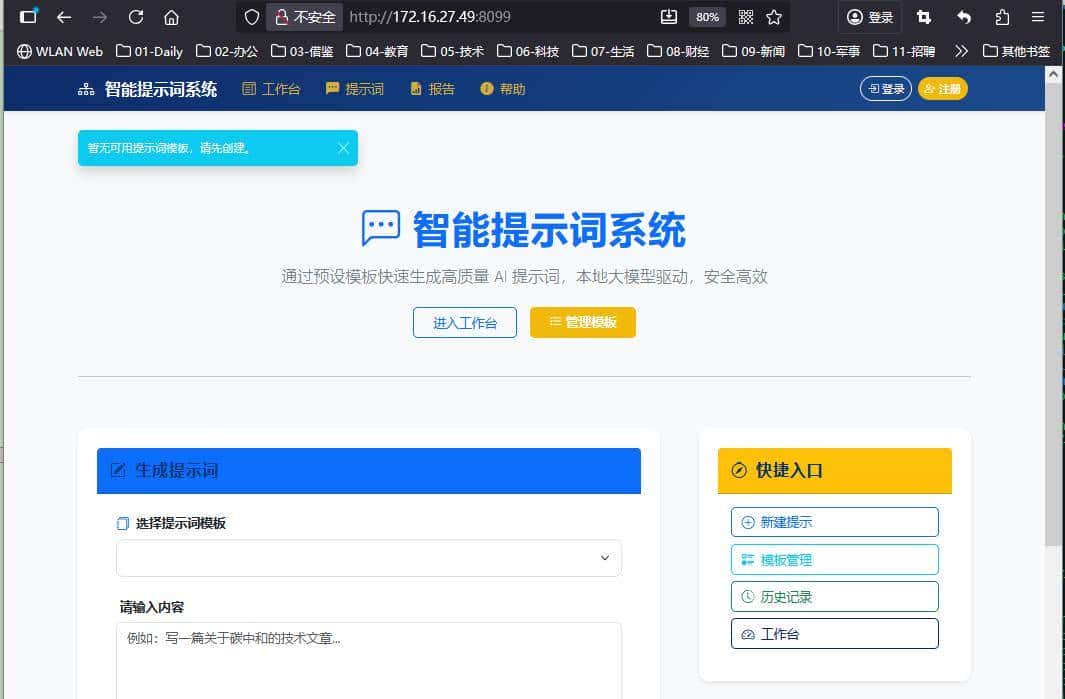Click the 进入工作台 button
Image resolution: width=1065 pixels, height=699 pixels.
[464, 322]
